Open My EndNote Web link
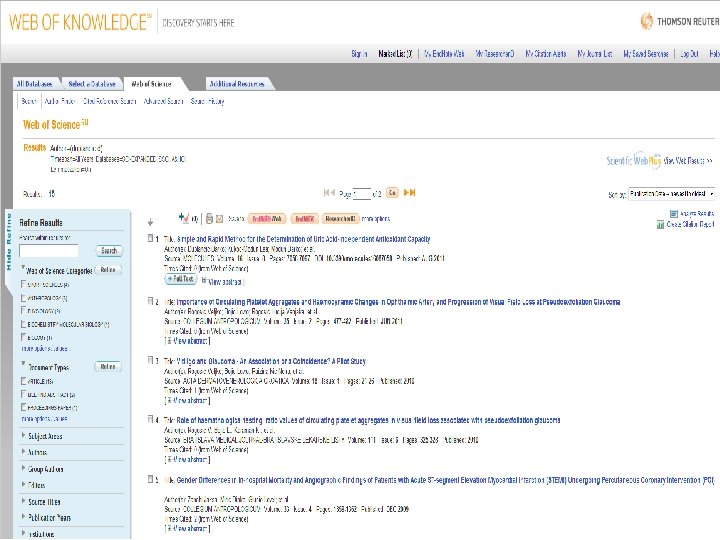Viewport: 720px width, 540px height. (444, 54)
